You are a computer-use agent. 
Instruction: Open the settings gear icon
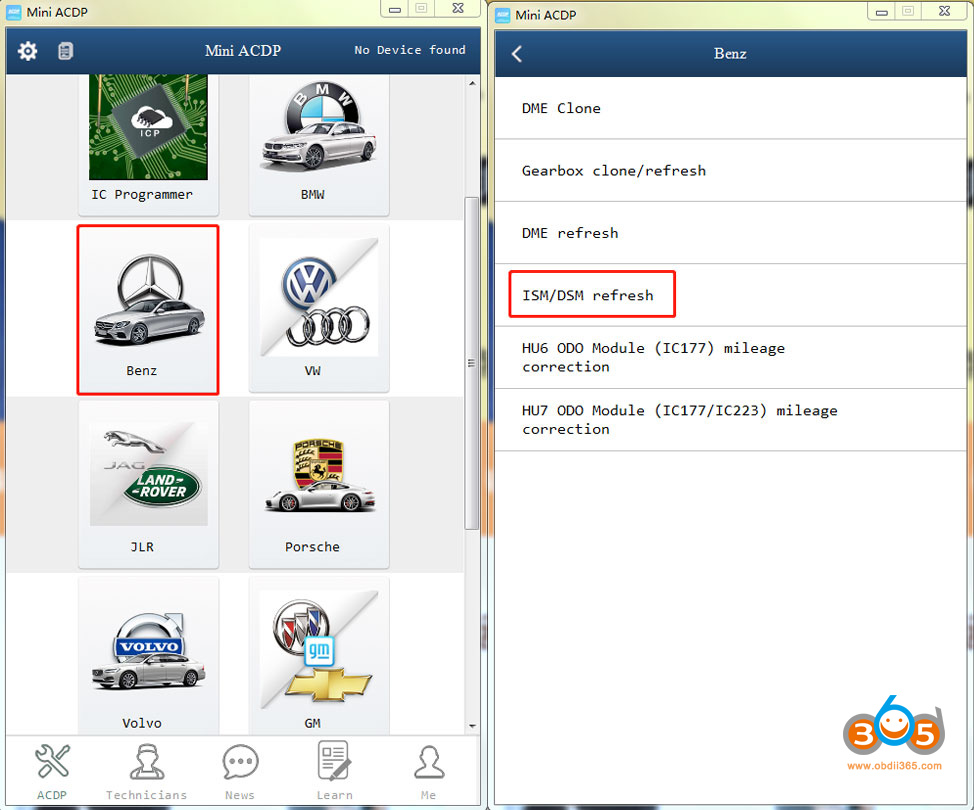tap(28, 51)
